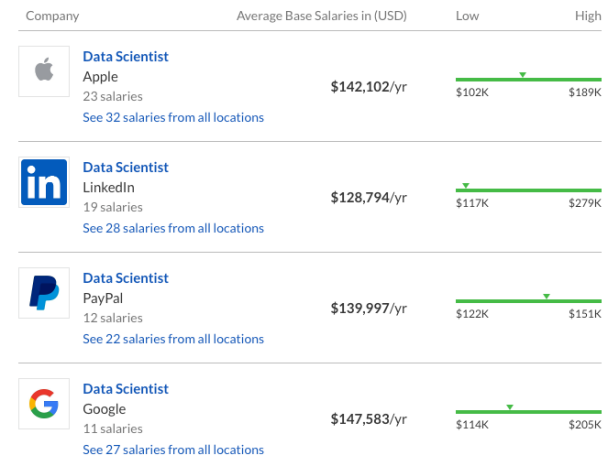Click the $189K high value
The image size is (614, 473).
[585, 92]
